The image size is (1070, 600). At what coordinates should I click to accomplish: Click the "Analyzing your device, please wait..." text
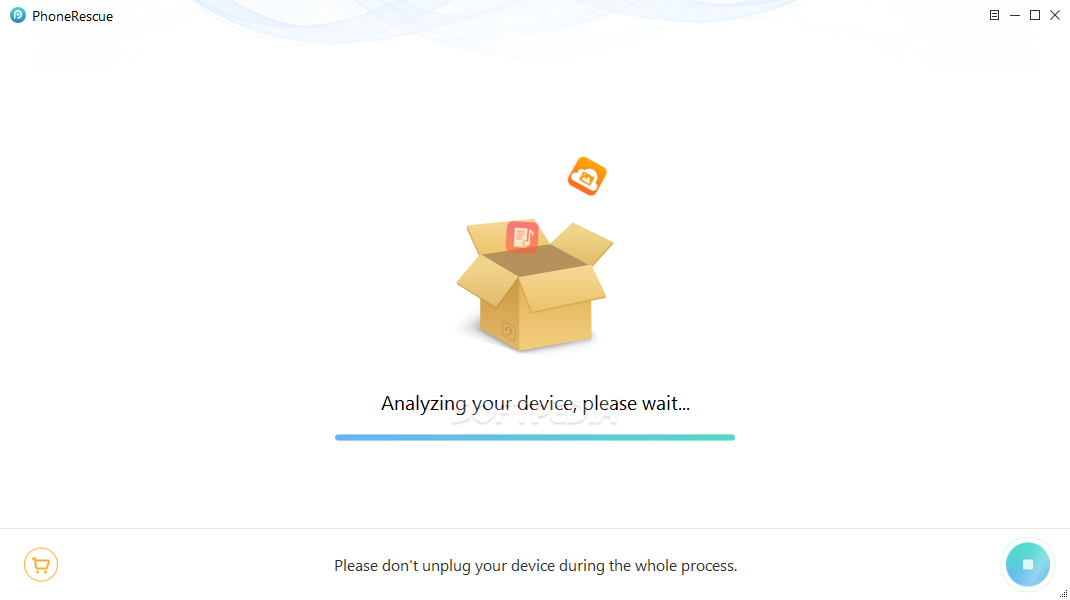point(535,403)
